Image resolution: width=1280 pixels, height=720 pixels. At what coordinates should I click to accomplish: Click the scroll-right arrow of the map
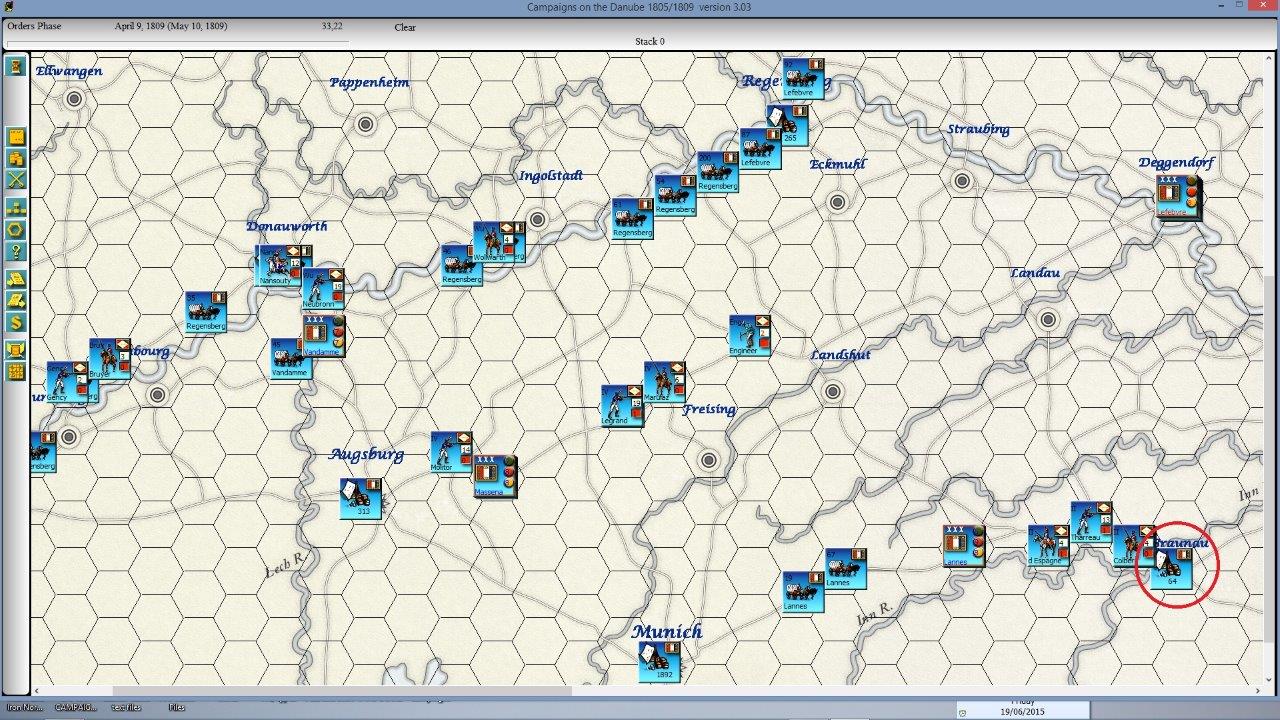point(1257,690)
